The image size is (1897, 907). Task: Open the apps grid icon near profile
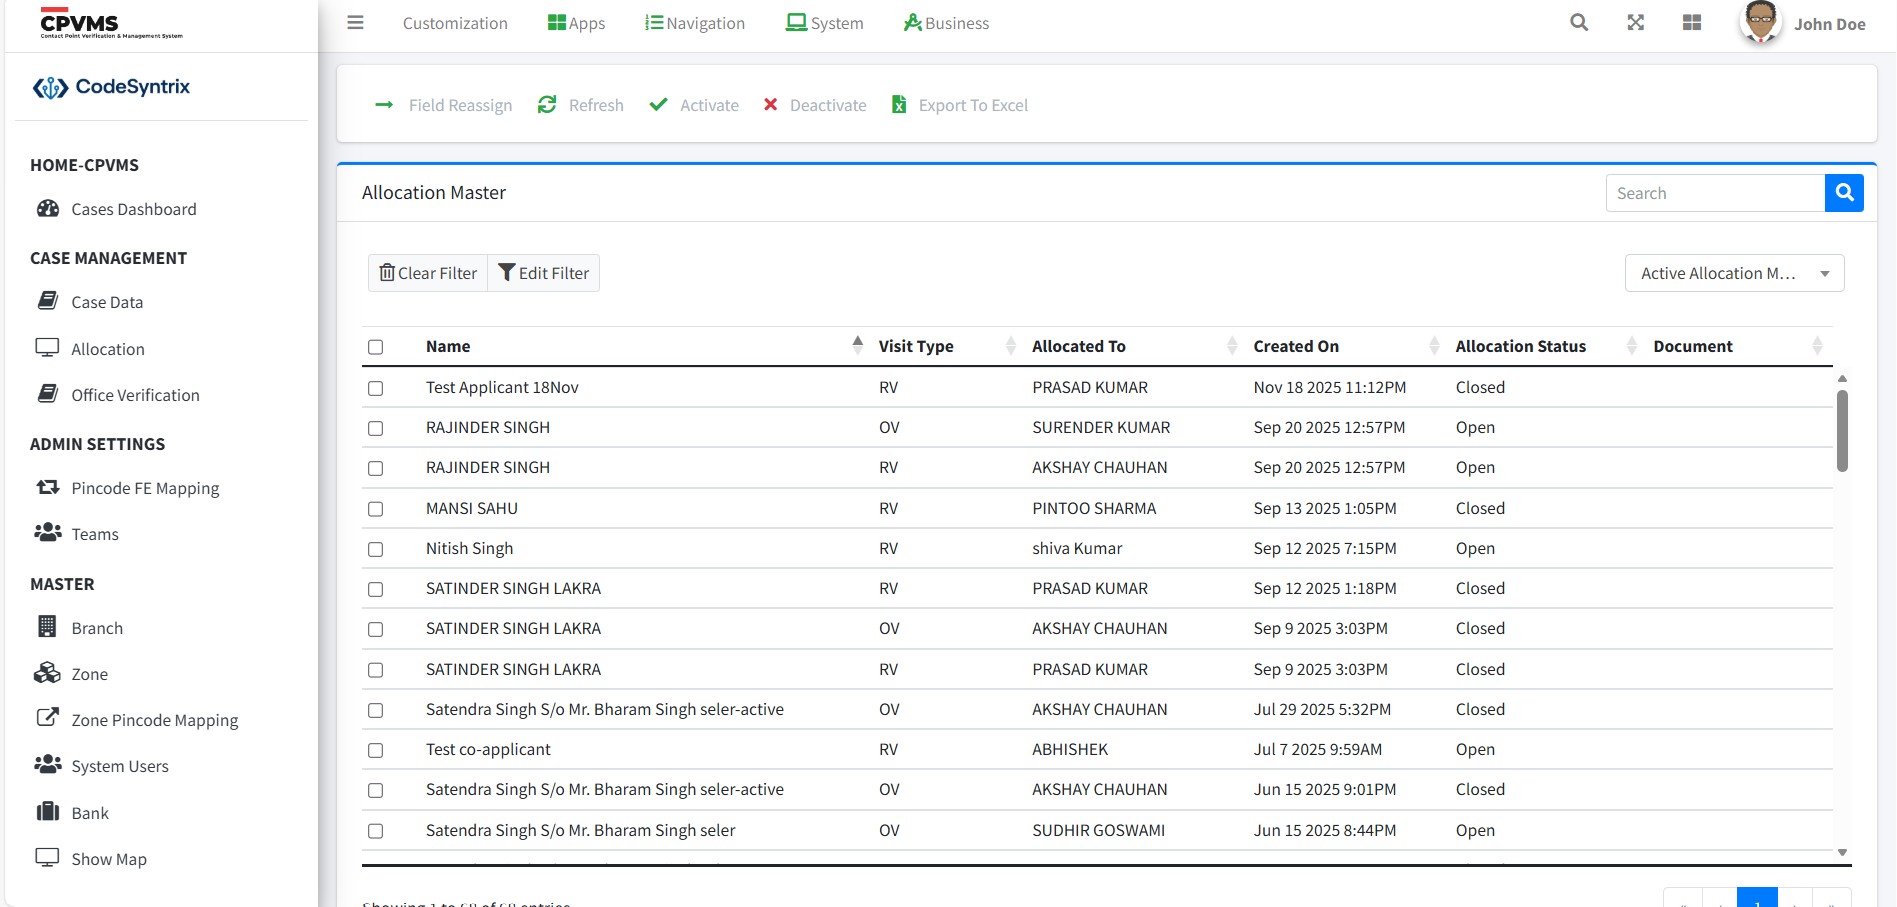pyautogui.click(x=1691, y=23)
